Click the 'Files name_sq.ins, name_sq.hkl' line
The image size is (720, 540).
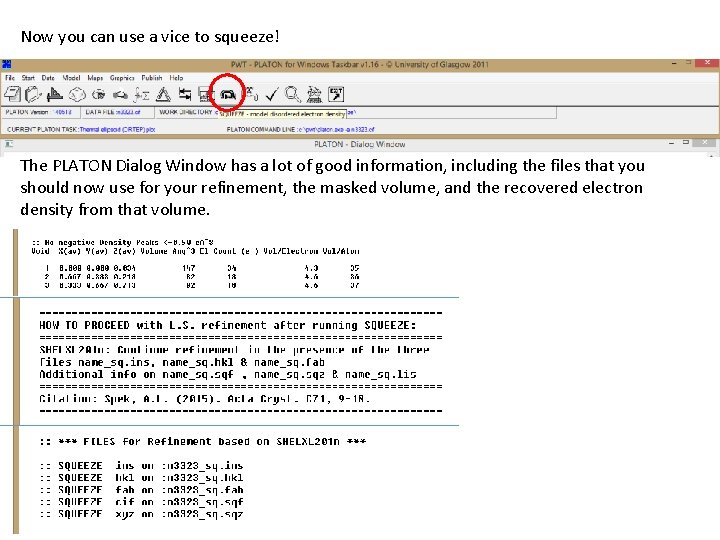pyautogui.click(x=182, y=362)
